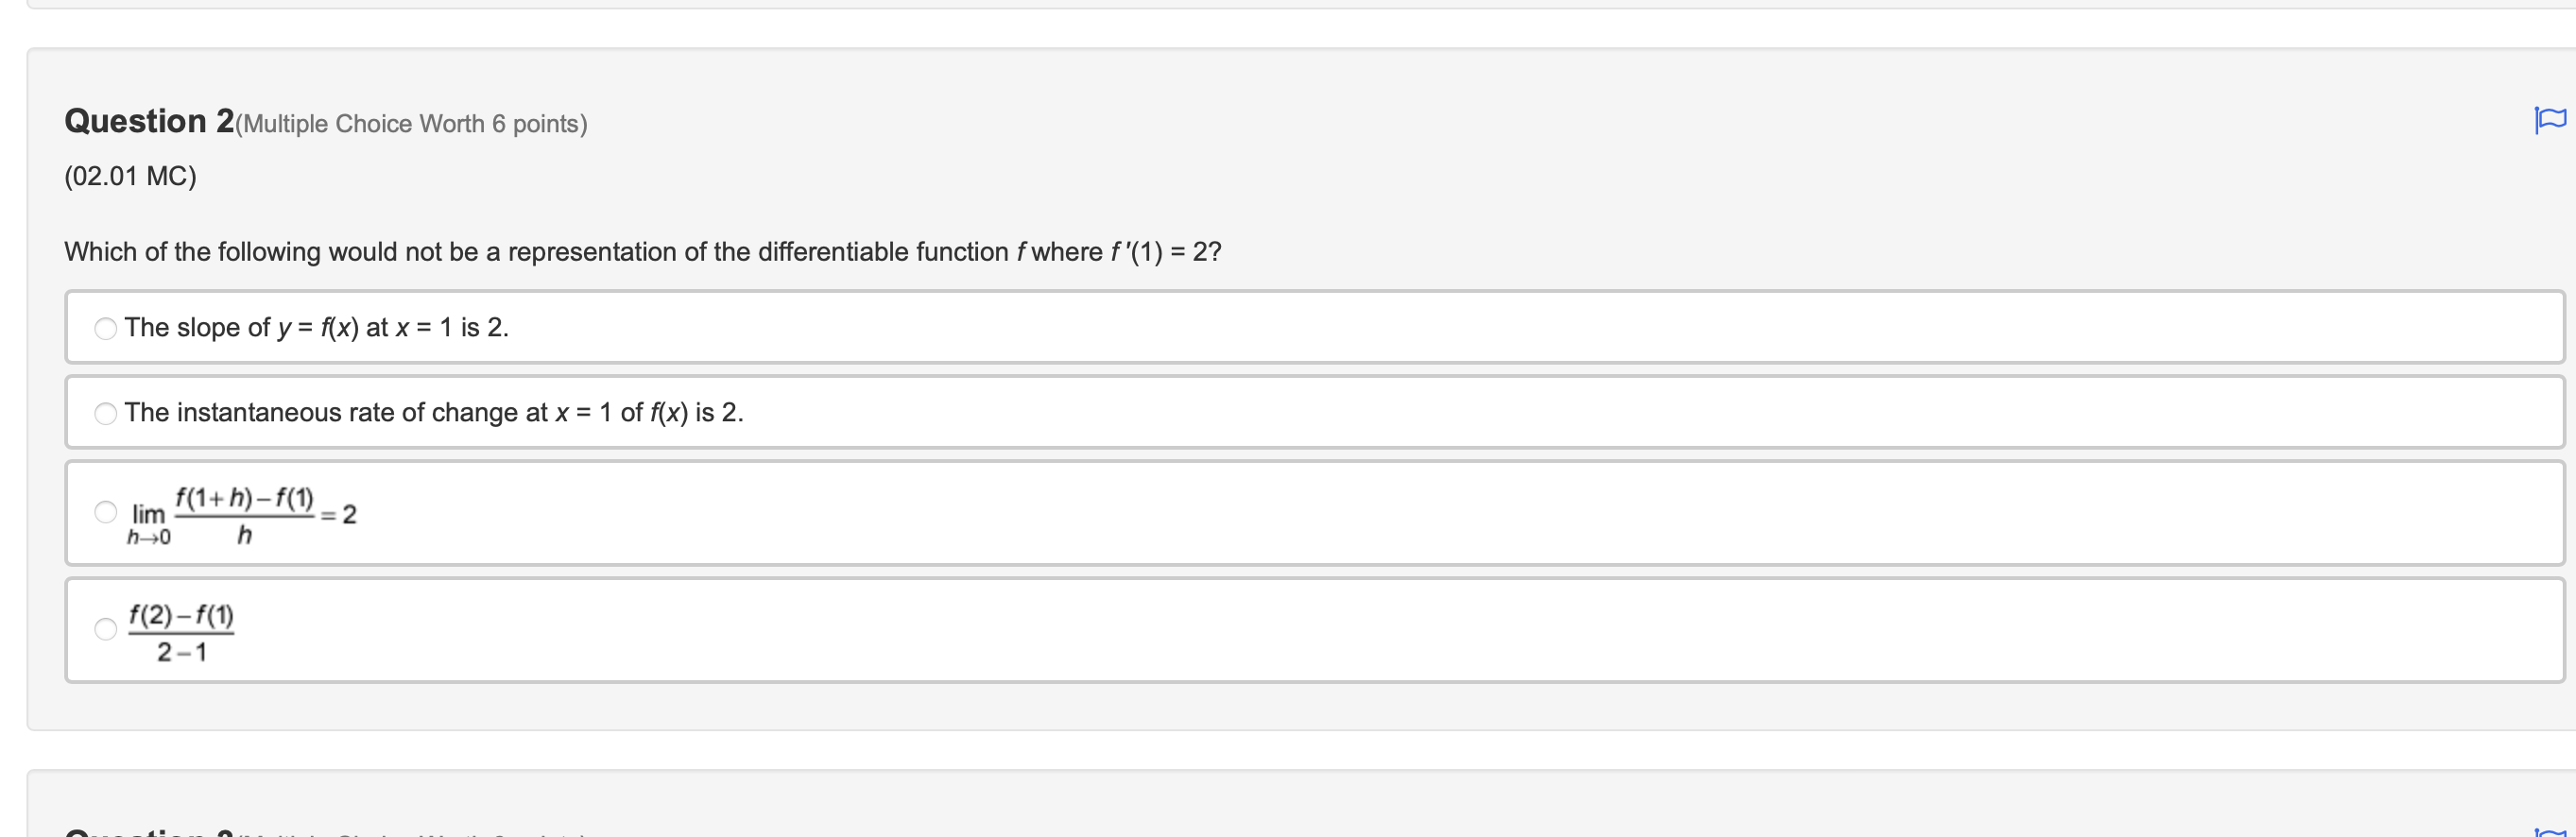The image size is (2576, 837).
Task: Select radio button for instantaneous rate of change
Action: [x=105, y=412]
